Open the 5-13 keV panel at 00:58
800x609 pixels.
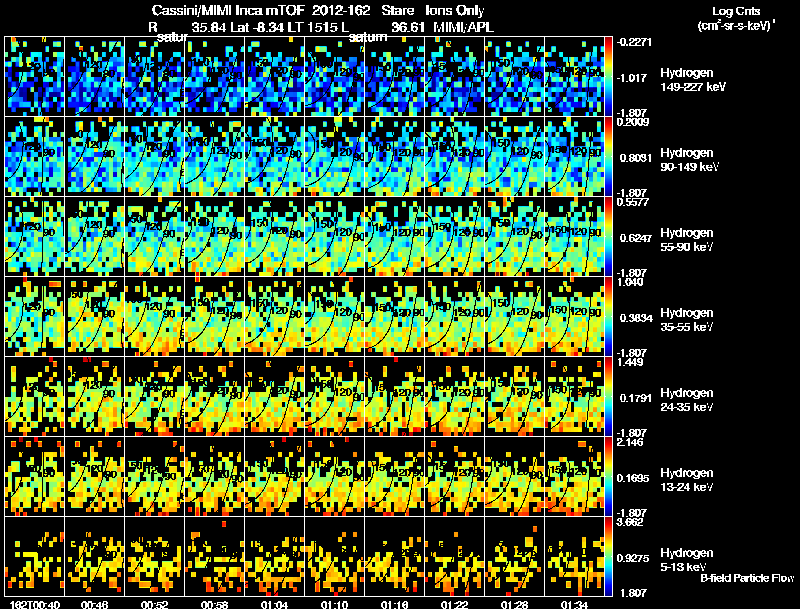point(214,556)
